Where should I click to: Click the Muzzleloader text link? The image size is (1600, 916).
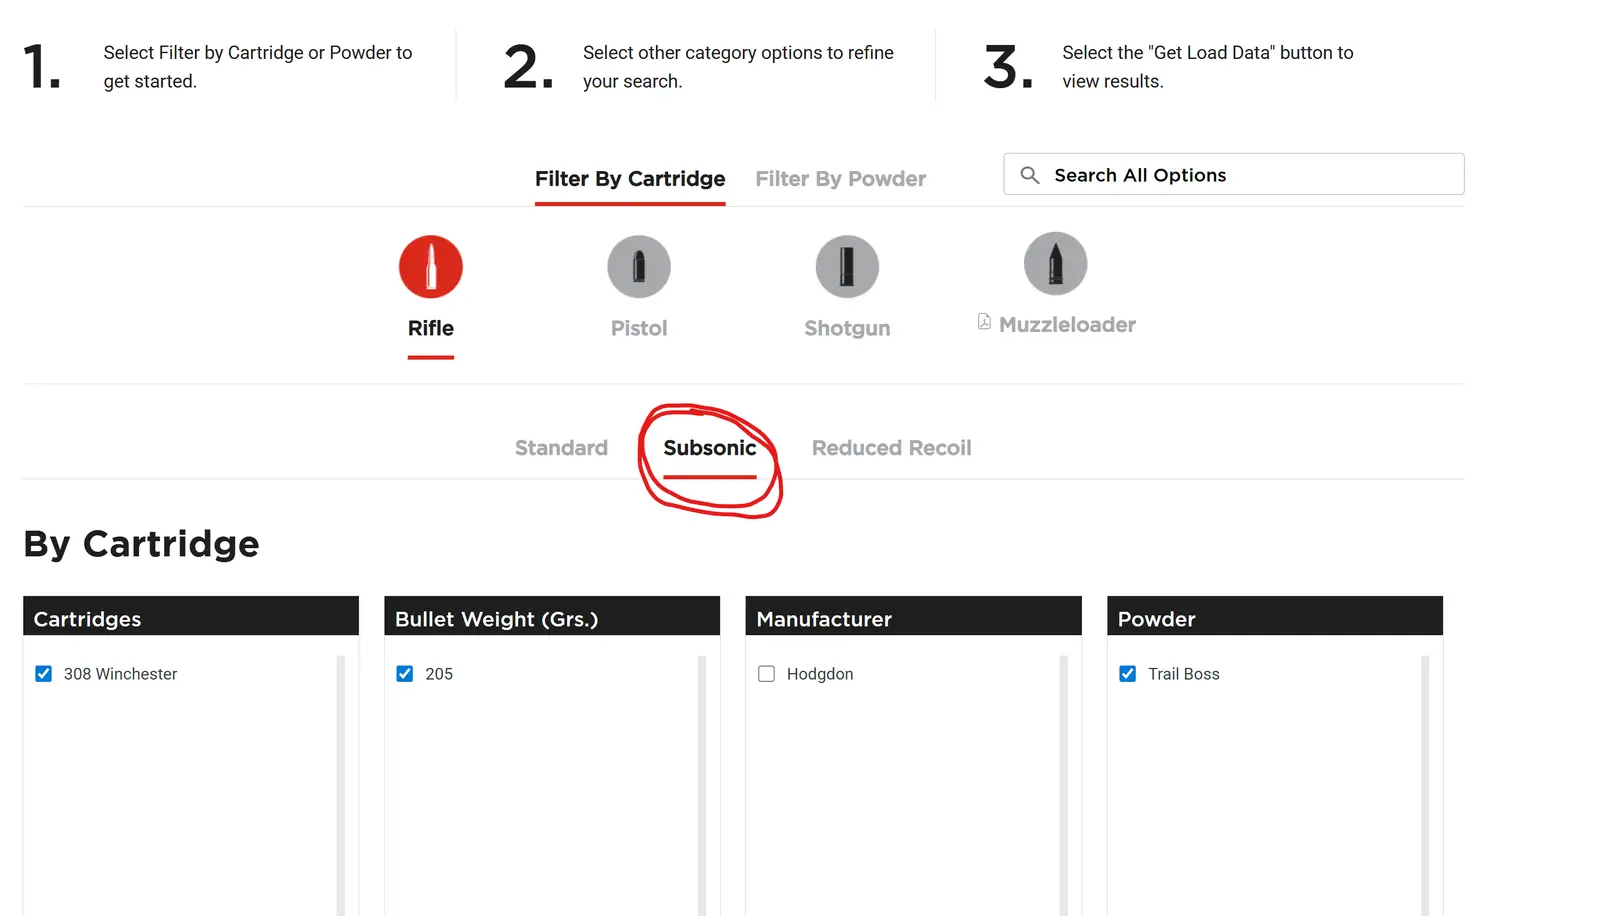1067,325
